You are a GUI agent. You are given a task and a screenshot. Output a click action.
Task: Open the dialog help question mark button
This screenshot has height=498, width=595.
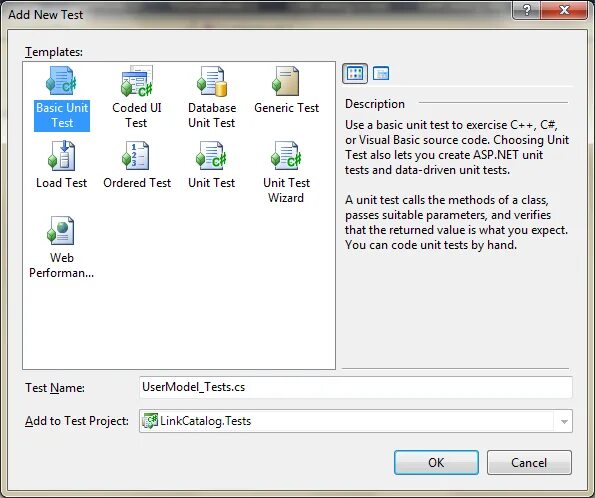coord(526,10)
